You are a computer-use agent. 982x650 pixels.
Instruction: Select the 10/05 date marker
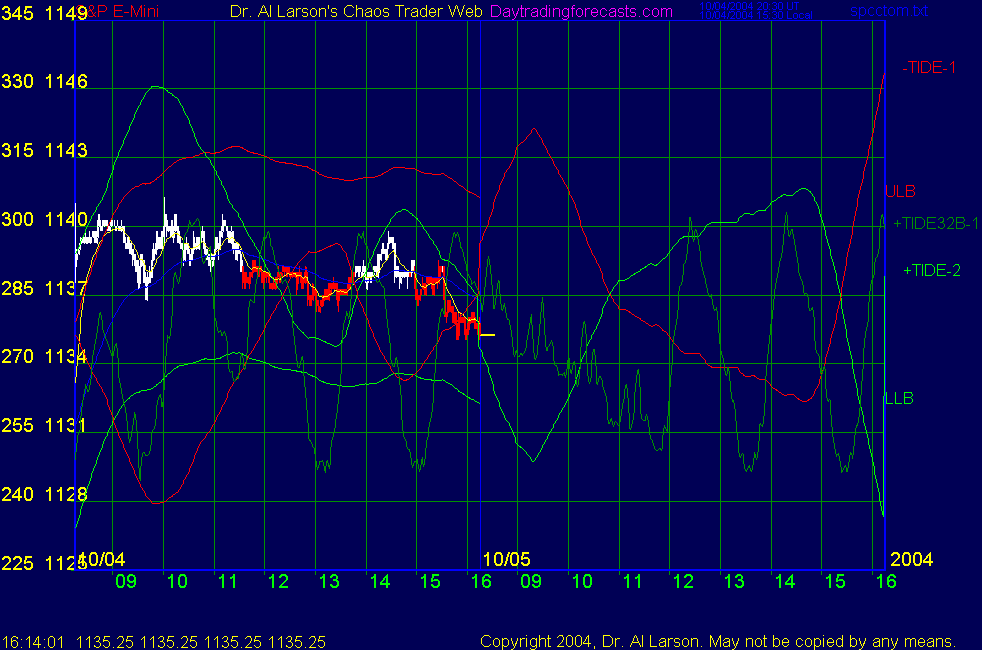[505, 559]
